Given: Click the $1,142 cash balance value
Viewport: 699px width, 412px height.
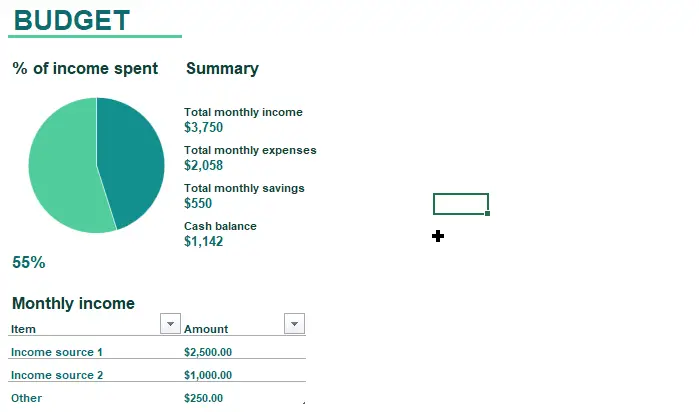Looking at the screenshot, I should point(203,241).
